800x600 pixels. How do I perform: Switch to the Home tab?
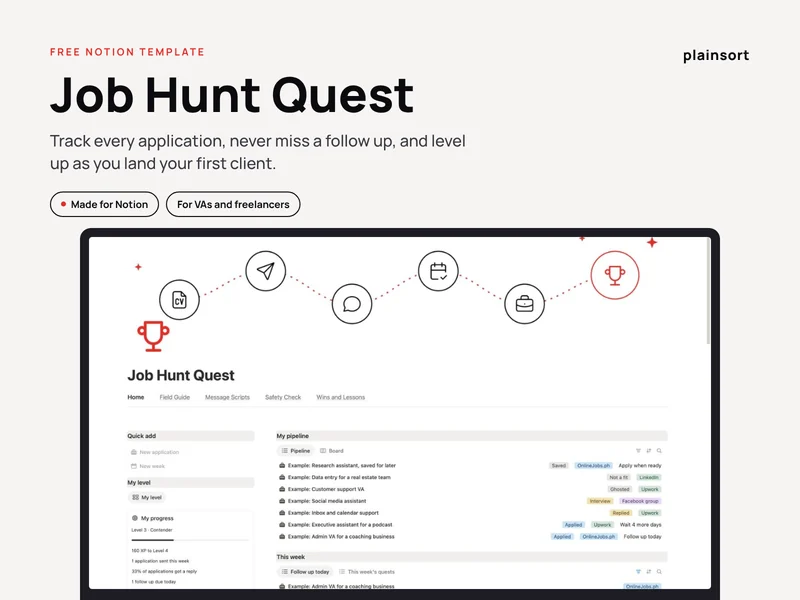[x=136, y=397]
